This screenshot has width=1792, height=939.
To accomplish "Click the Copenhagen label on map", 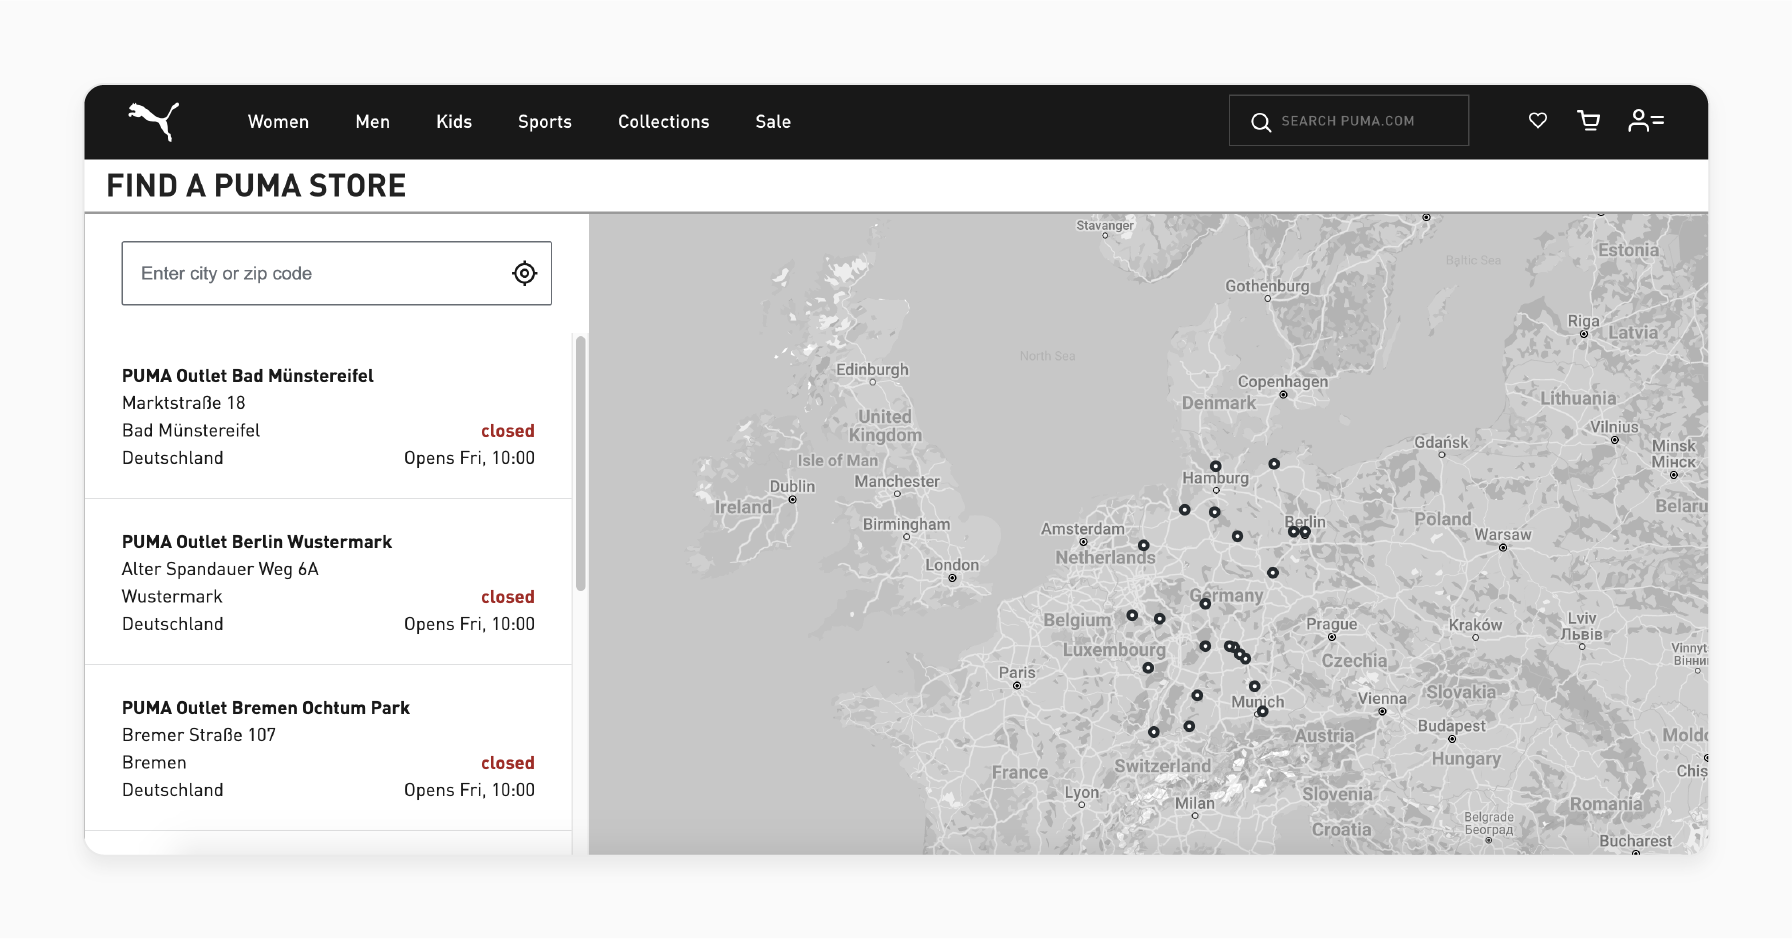I will 1283,381.
